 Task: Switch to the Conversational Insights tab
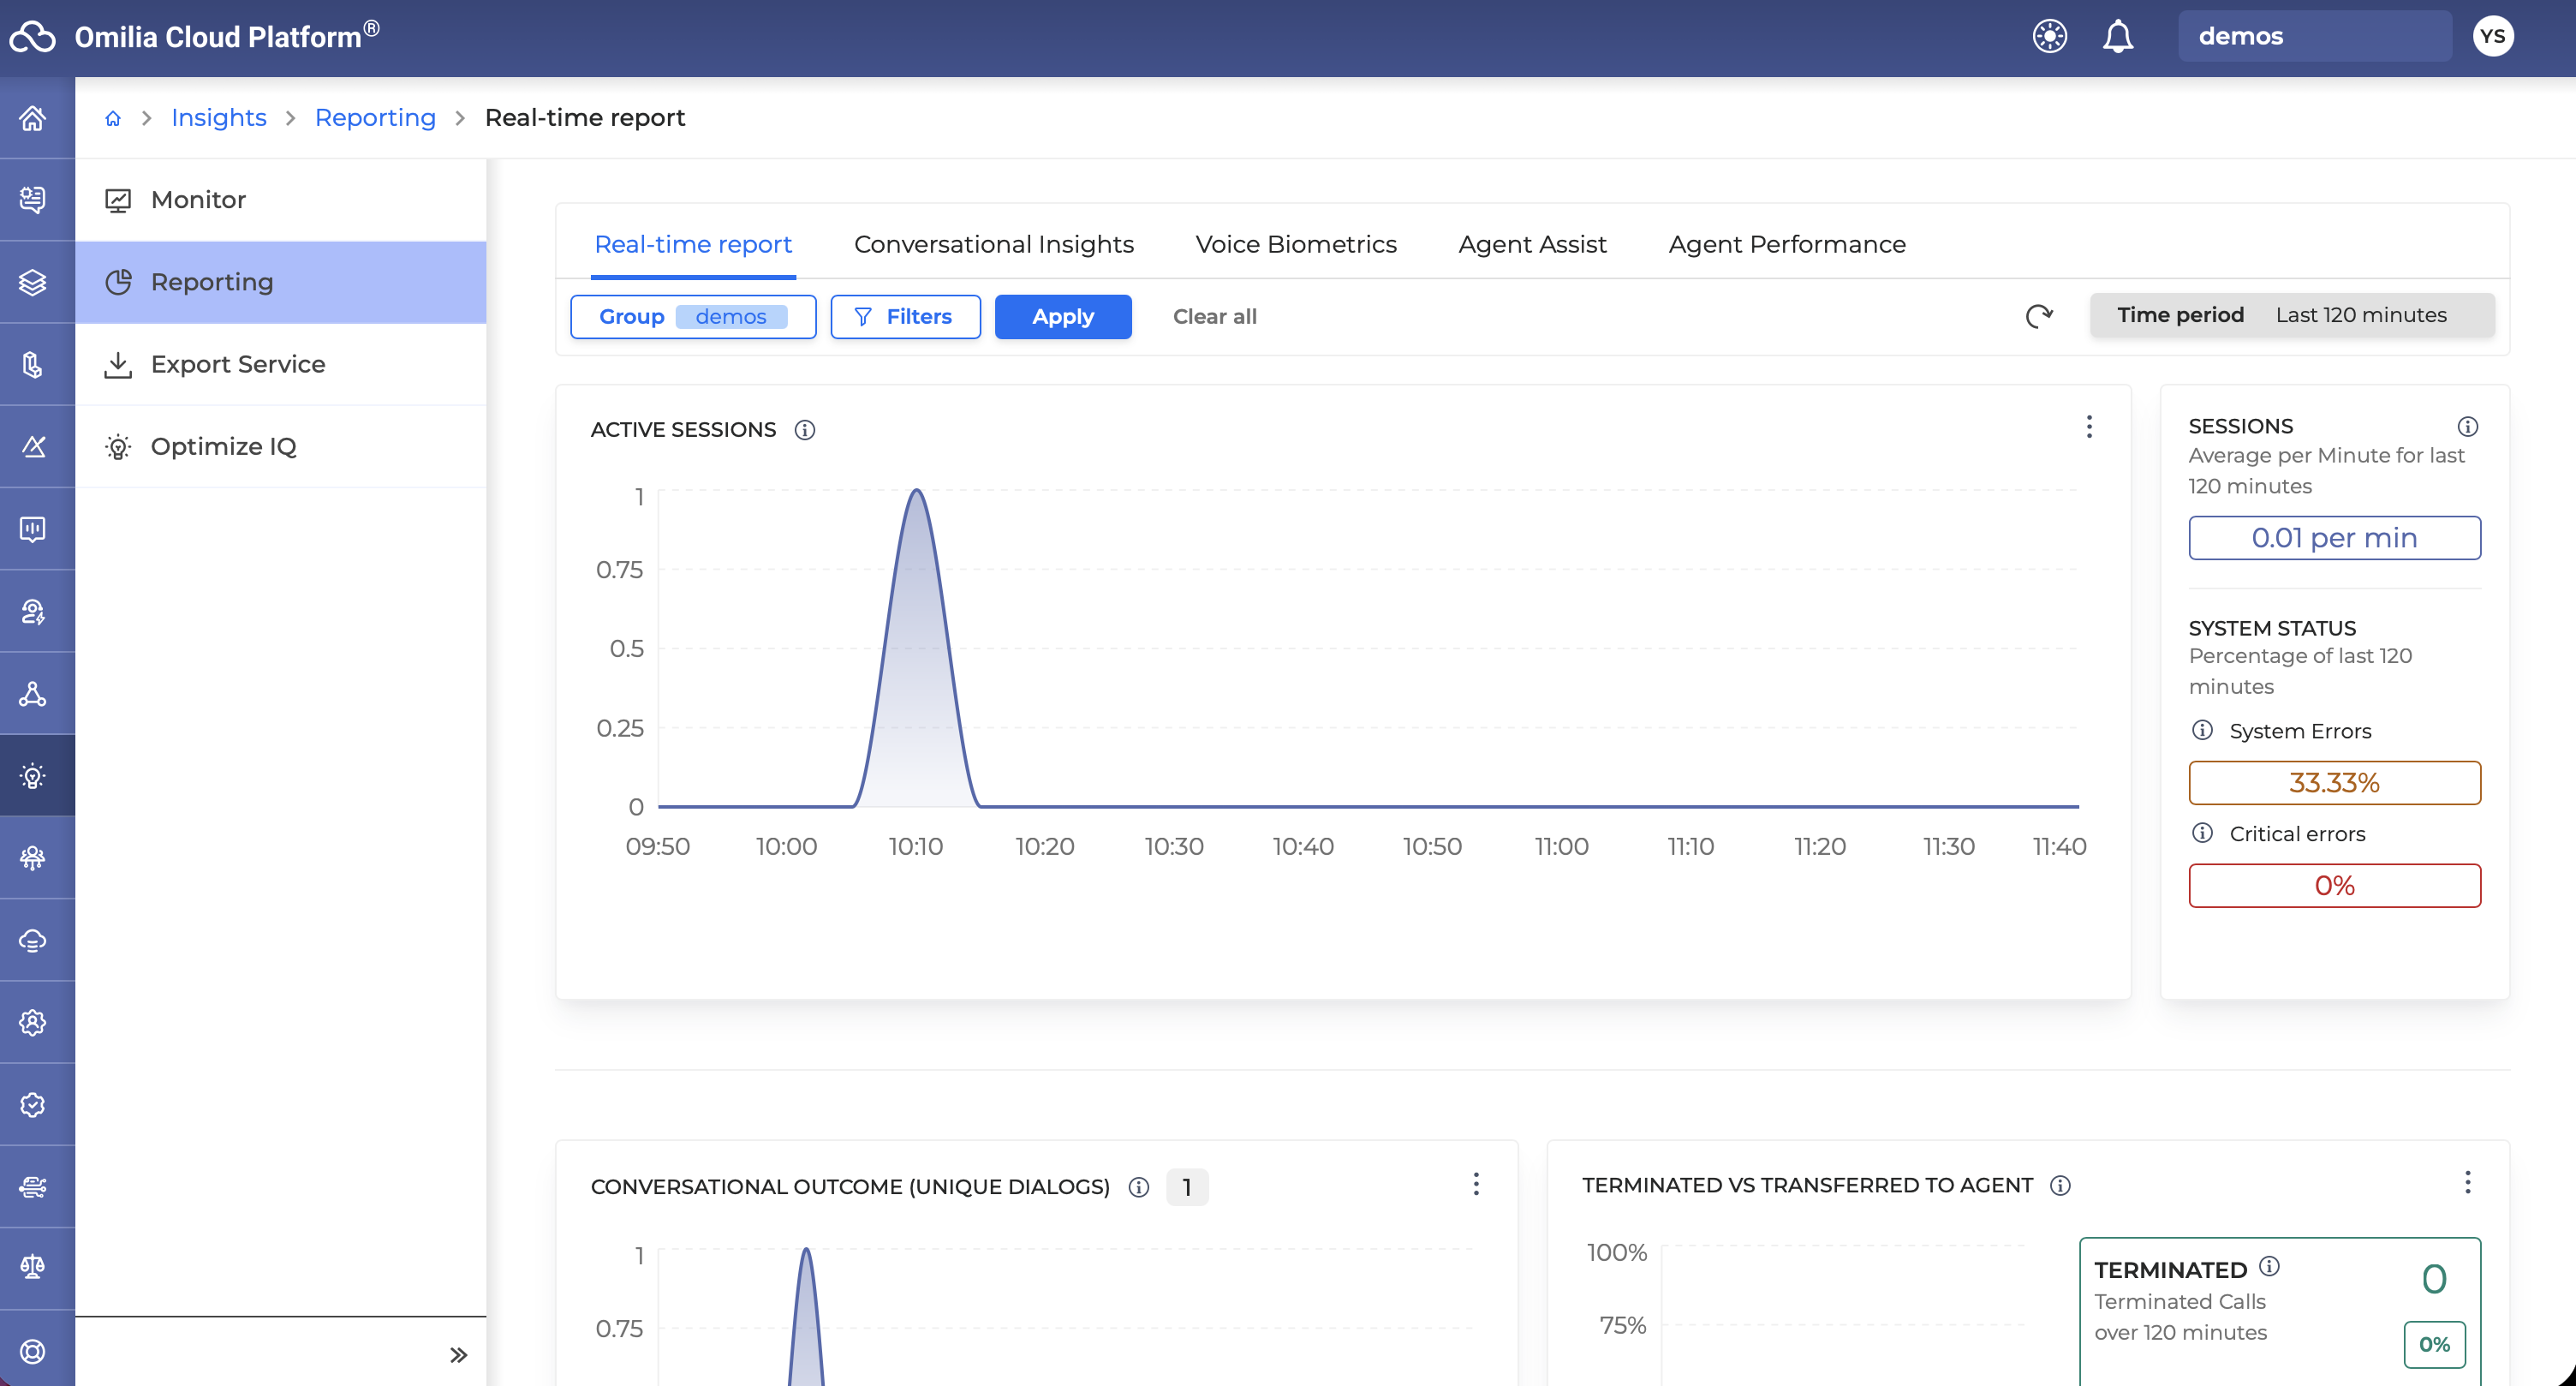[x=994, y=244]
